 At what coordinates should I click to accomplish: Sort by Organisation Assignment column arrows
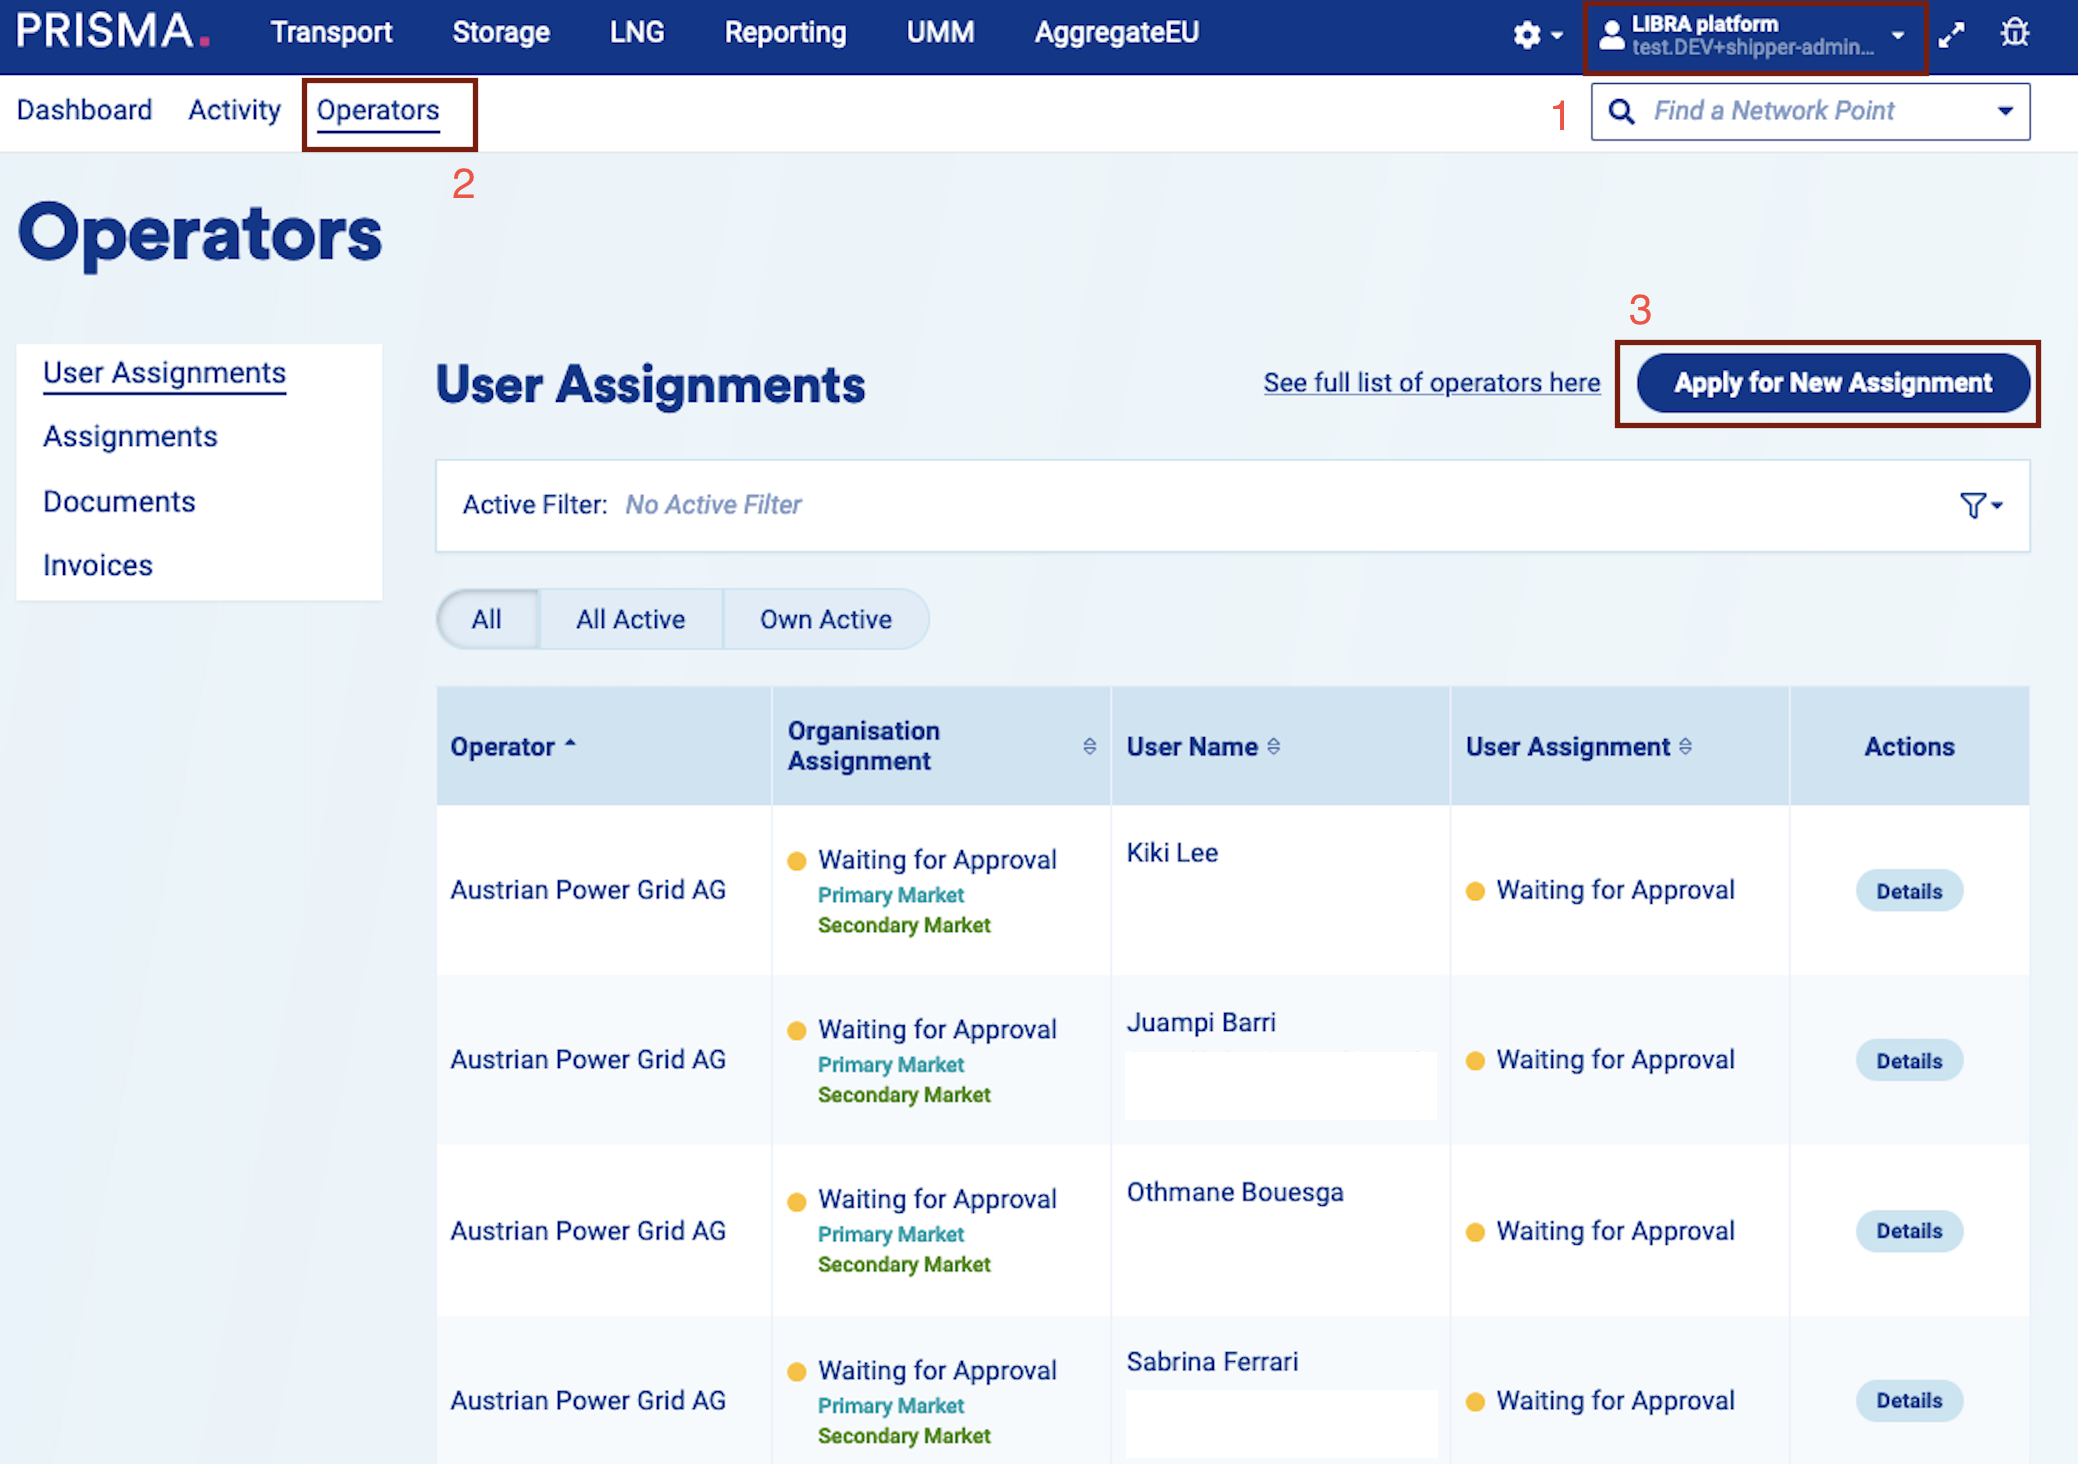(1089, 746)
